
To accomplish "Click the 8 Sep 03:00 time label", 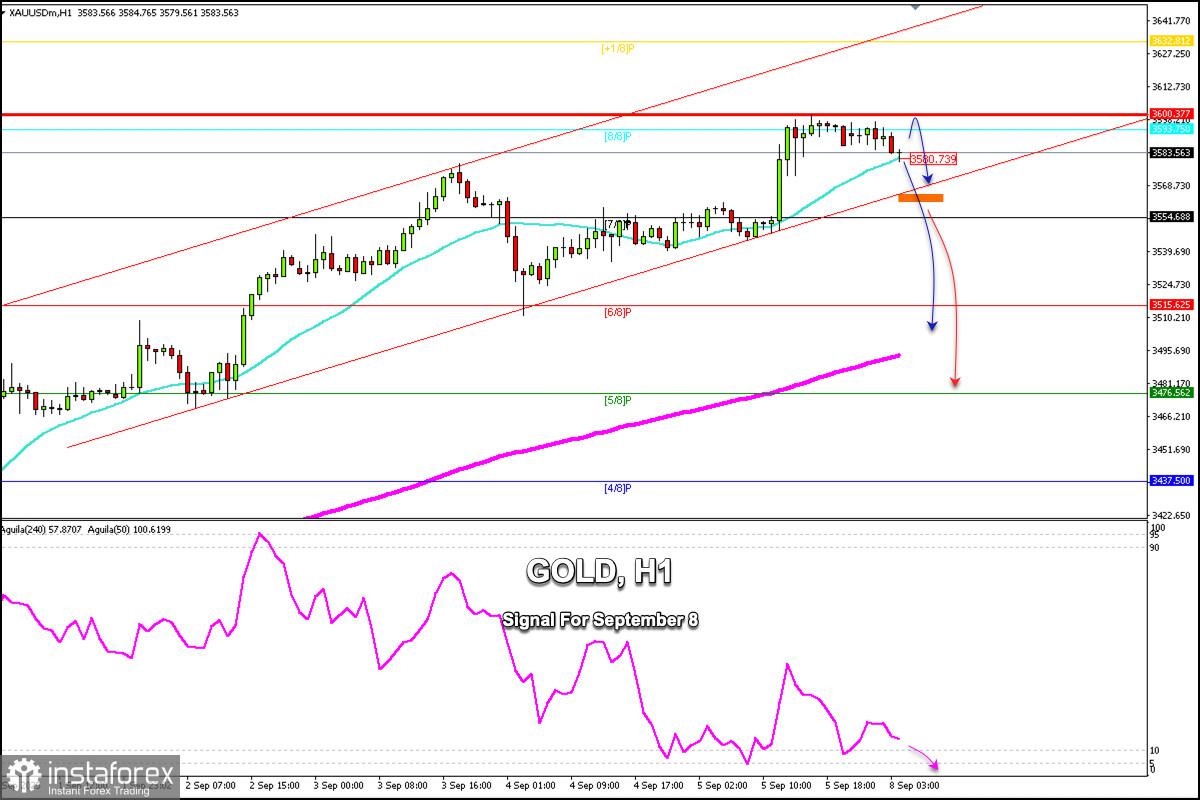I will coord(914,785).
